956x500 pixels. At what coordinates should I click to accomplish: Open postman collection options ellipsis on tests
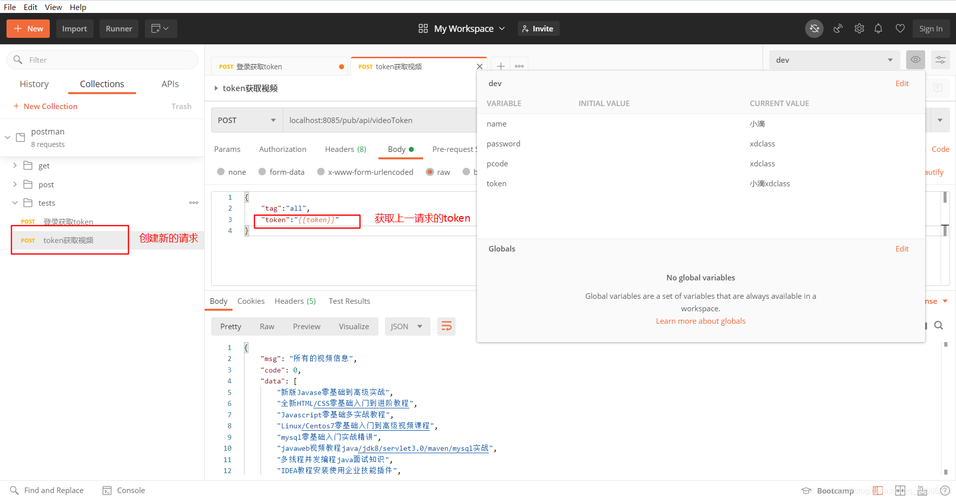[193, 202]
